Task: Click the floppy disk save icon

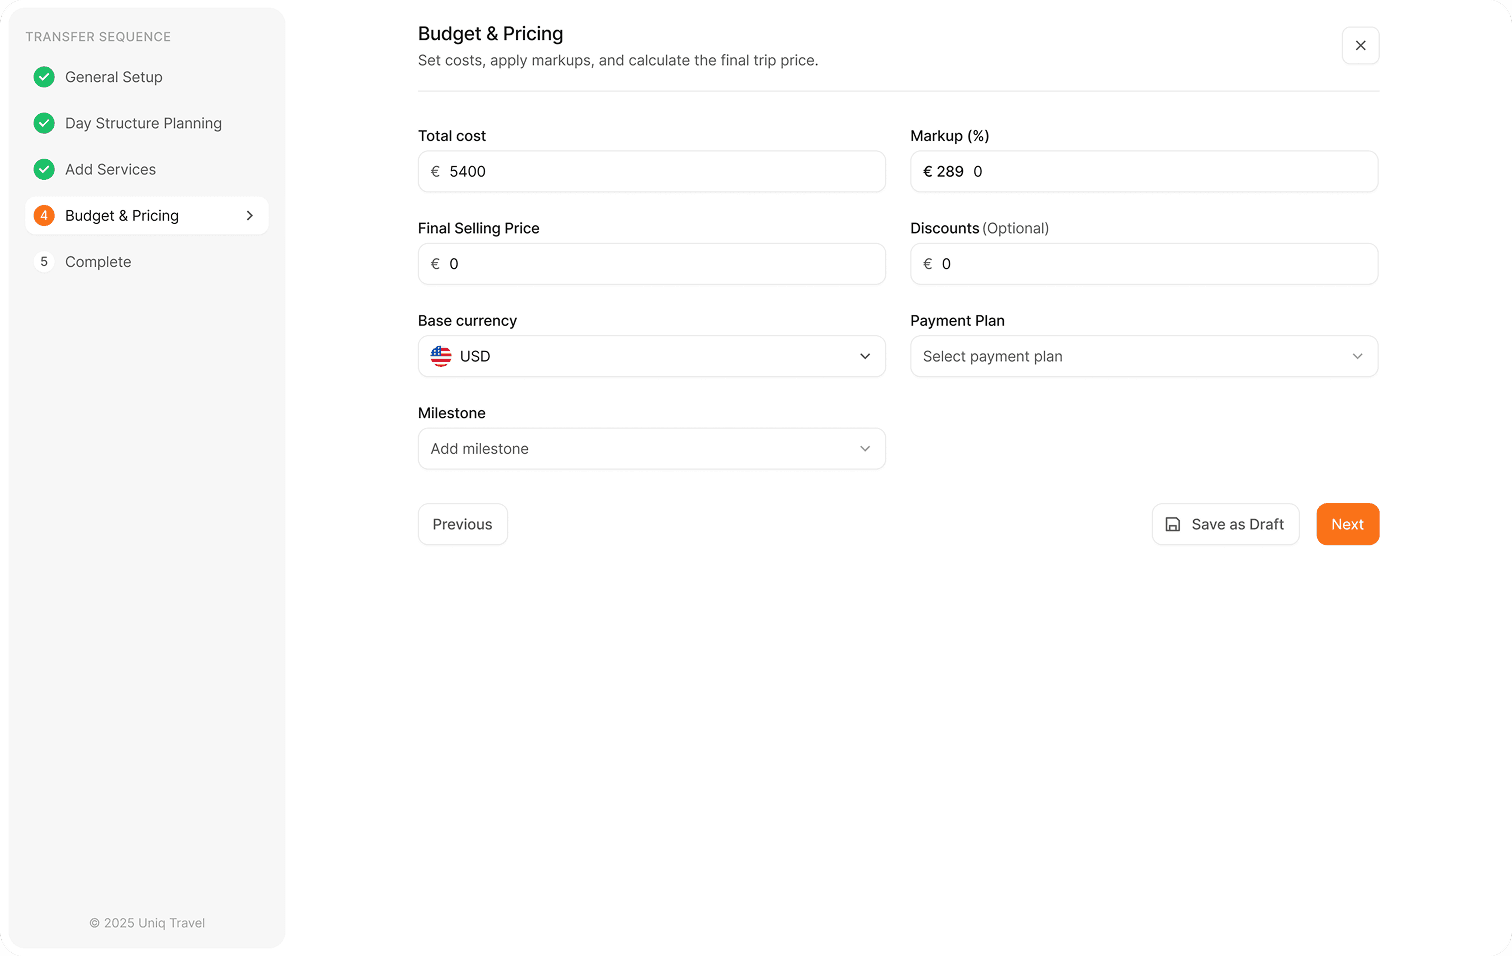Action: 1173,524
